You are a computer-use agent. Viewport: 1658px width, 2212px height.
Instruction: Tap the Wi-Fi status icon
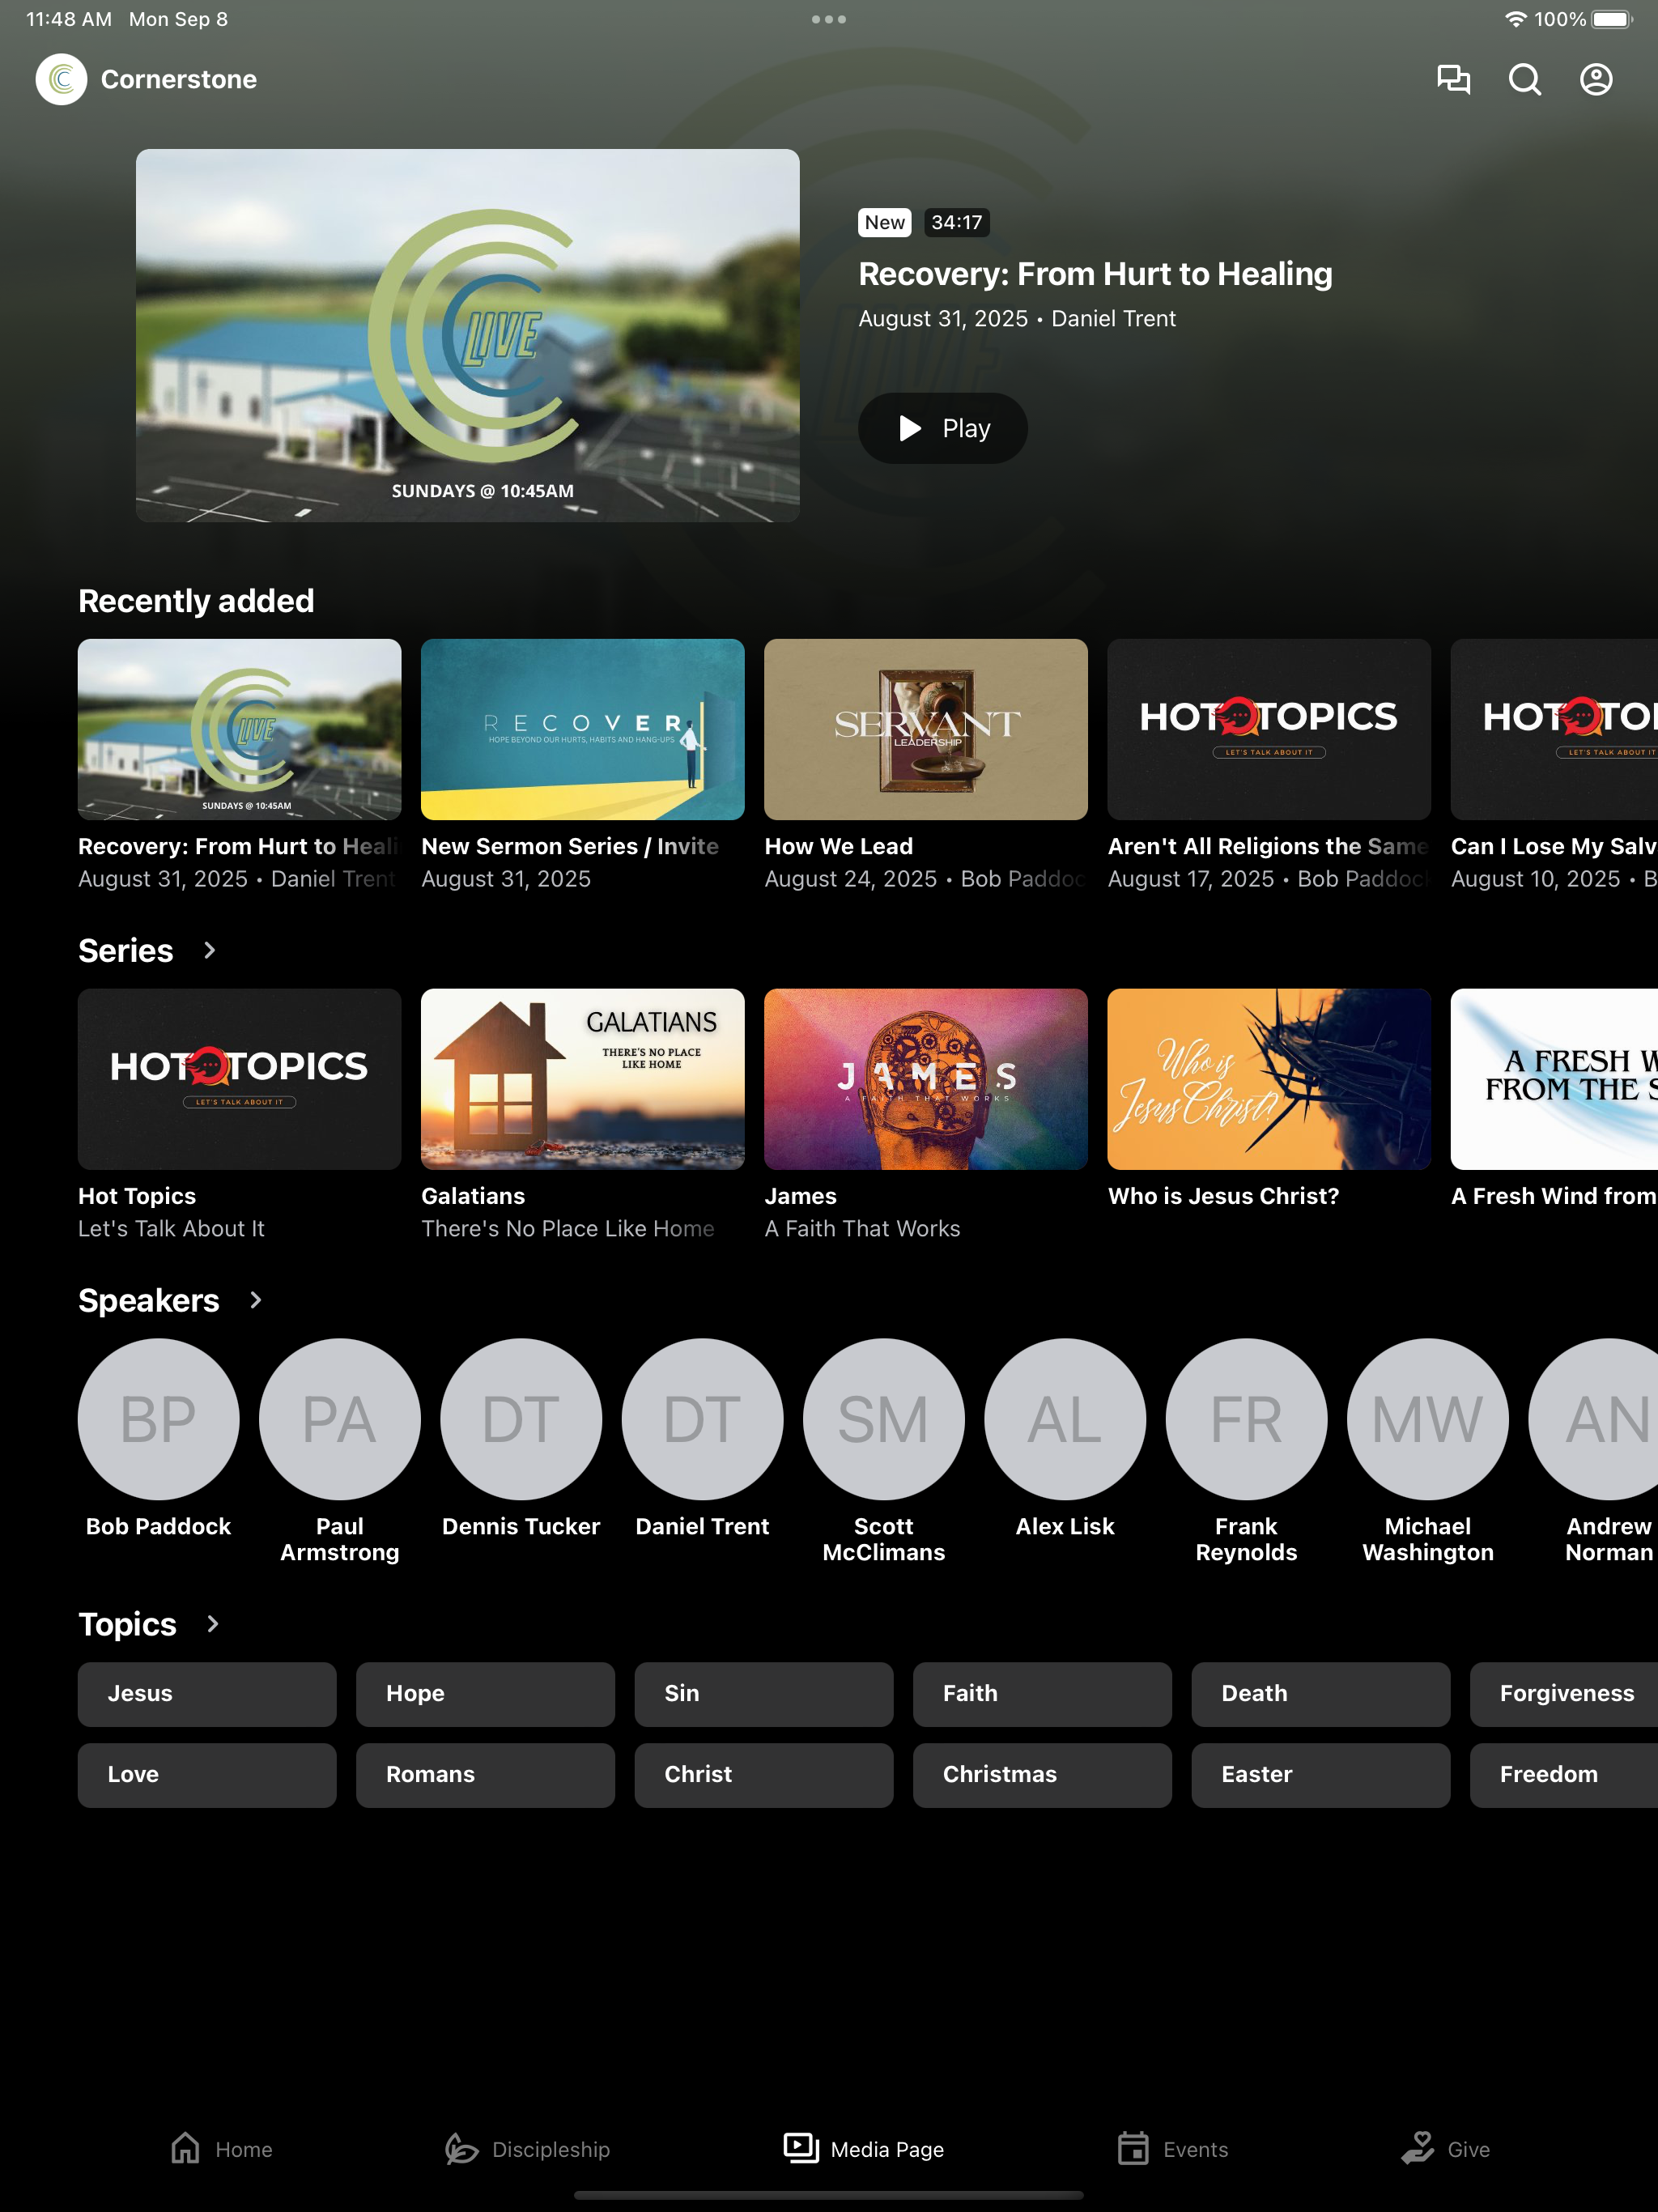tap(1516, 19)
